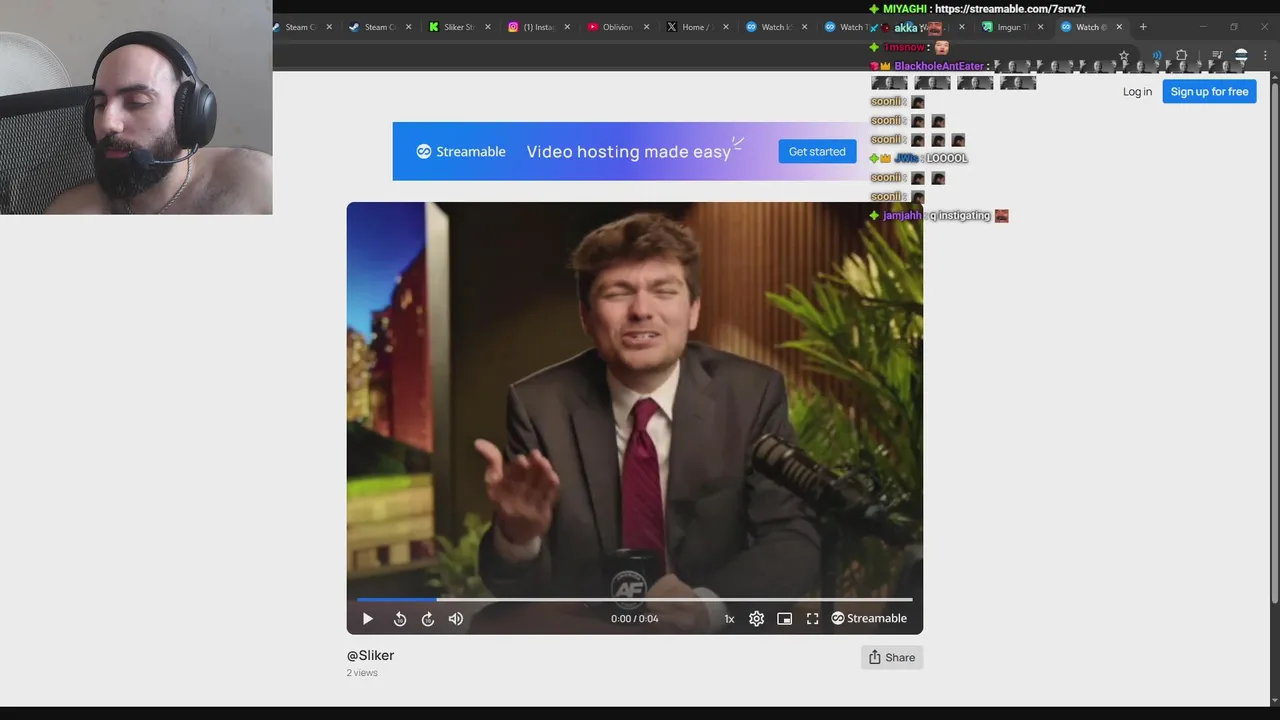
Task: Click the '2 views' count text
Action: (x=362, y=673)
